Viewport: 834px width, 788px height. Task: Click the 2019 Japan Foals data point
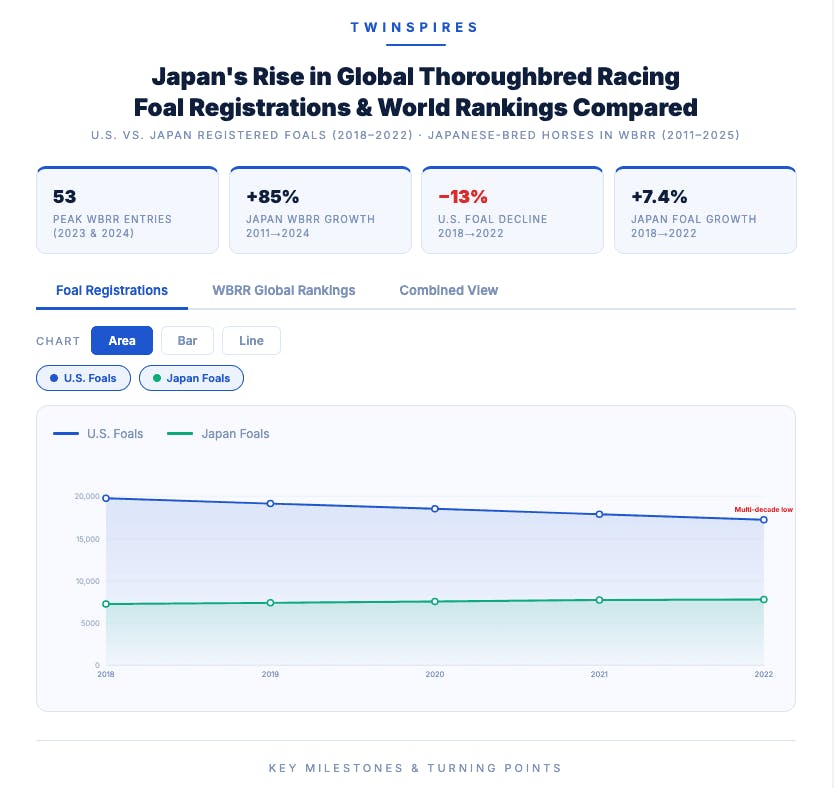pos(270,603)
